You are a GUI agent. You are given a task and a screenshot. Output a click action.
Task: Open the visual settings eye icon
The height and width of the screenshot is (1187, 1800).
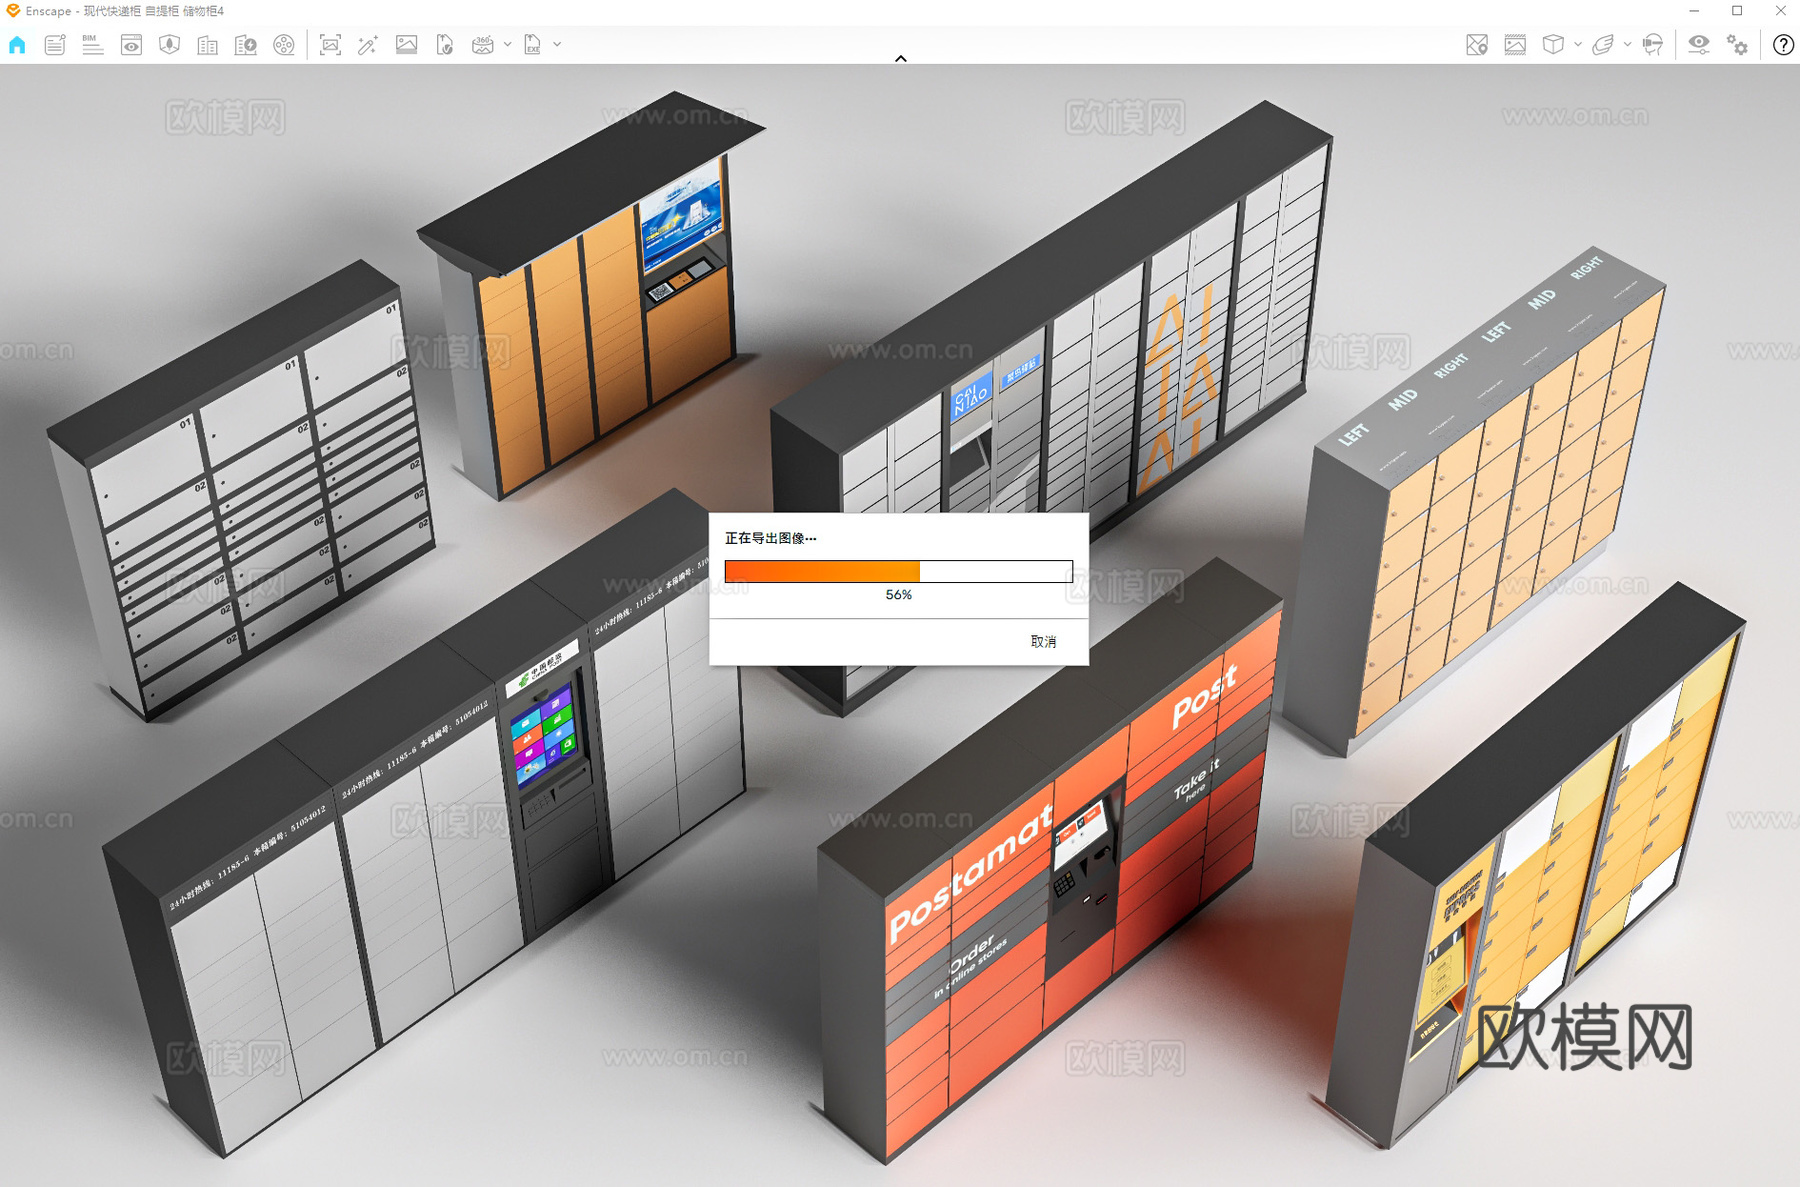[1698, 45]
